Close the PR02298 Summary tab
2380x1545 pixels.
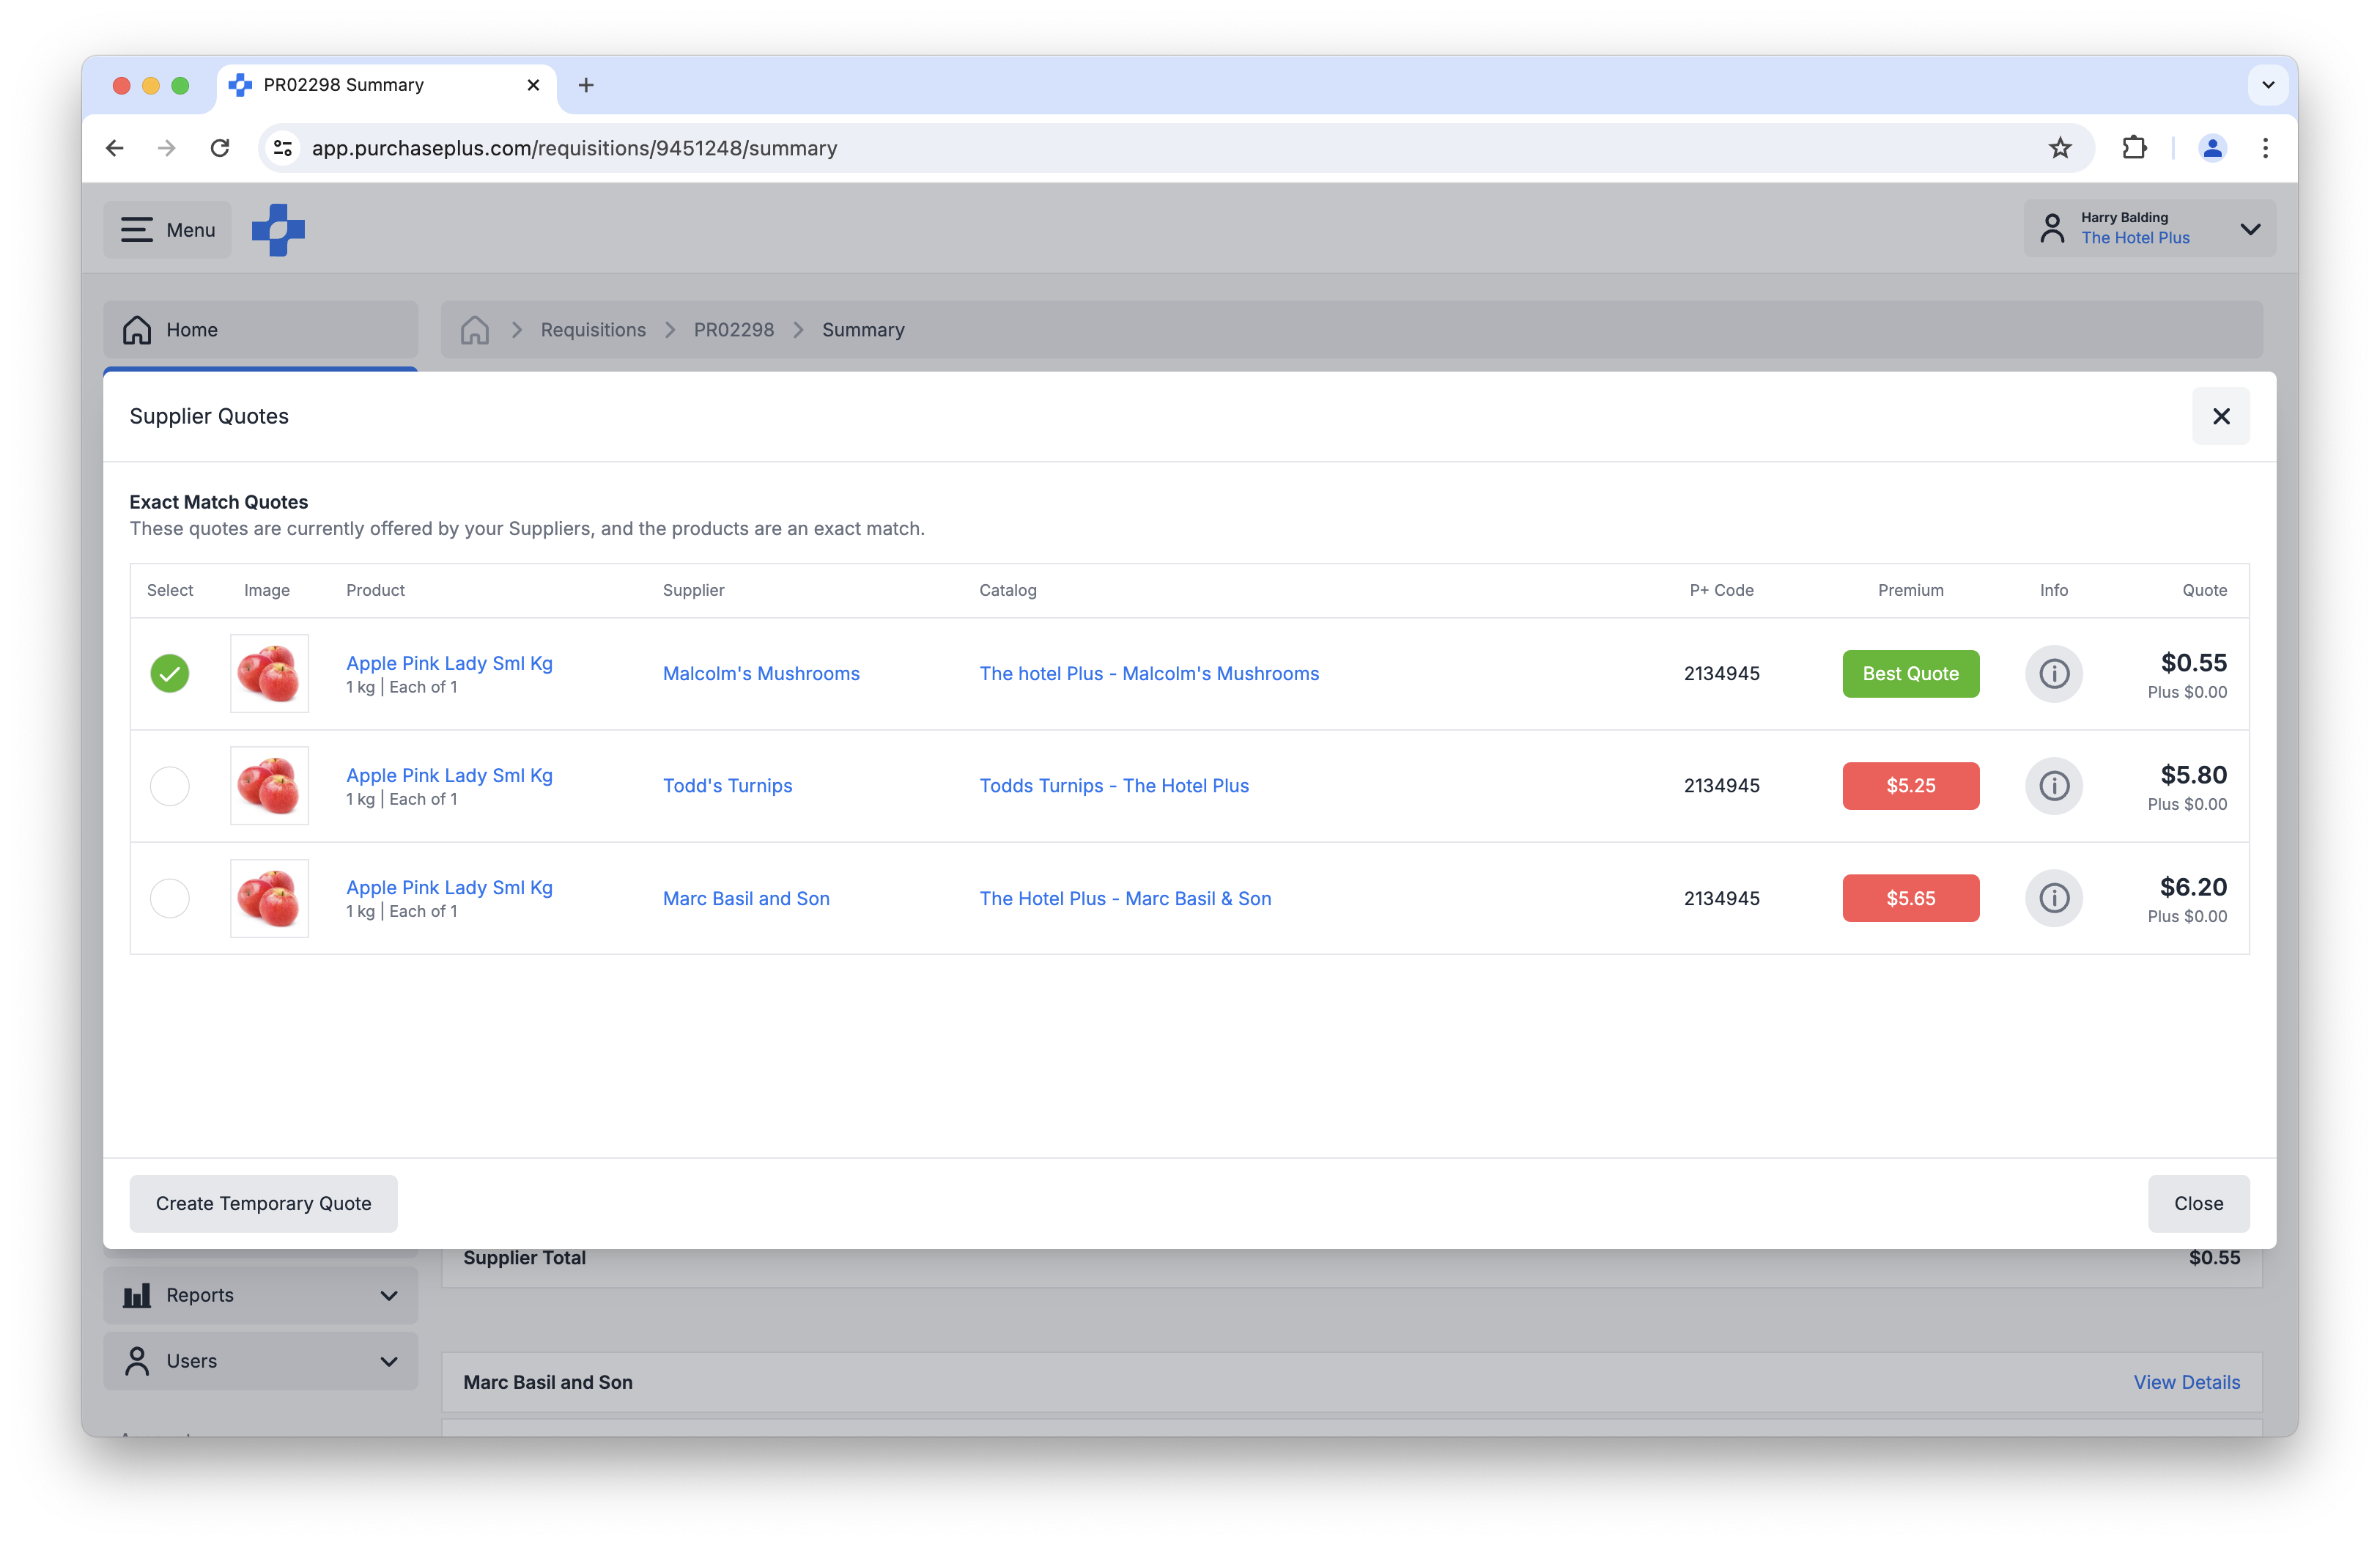click(533, 85)
